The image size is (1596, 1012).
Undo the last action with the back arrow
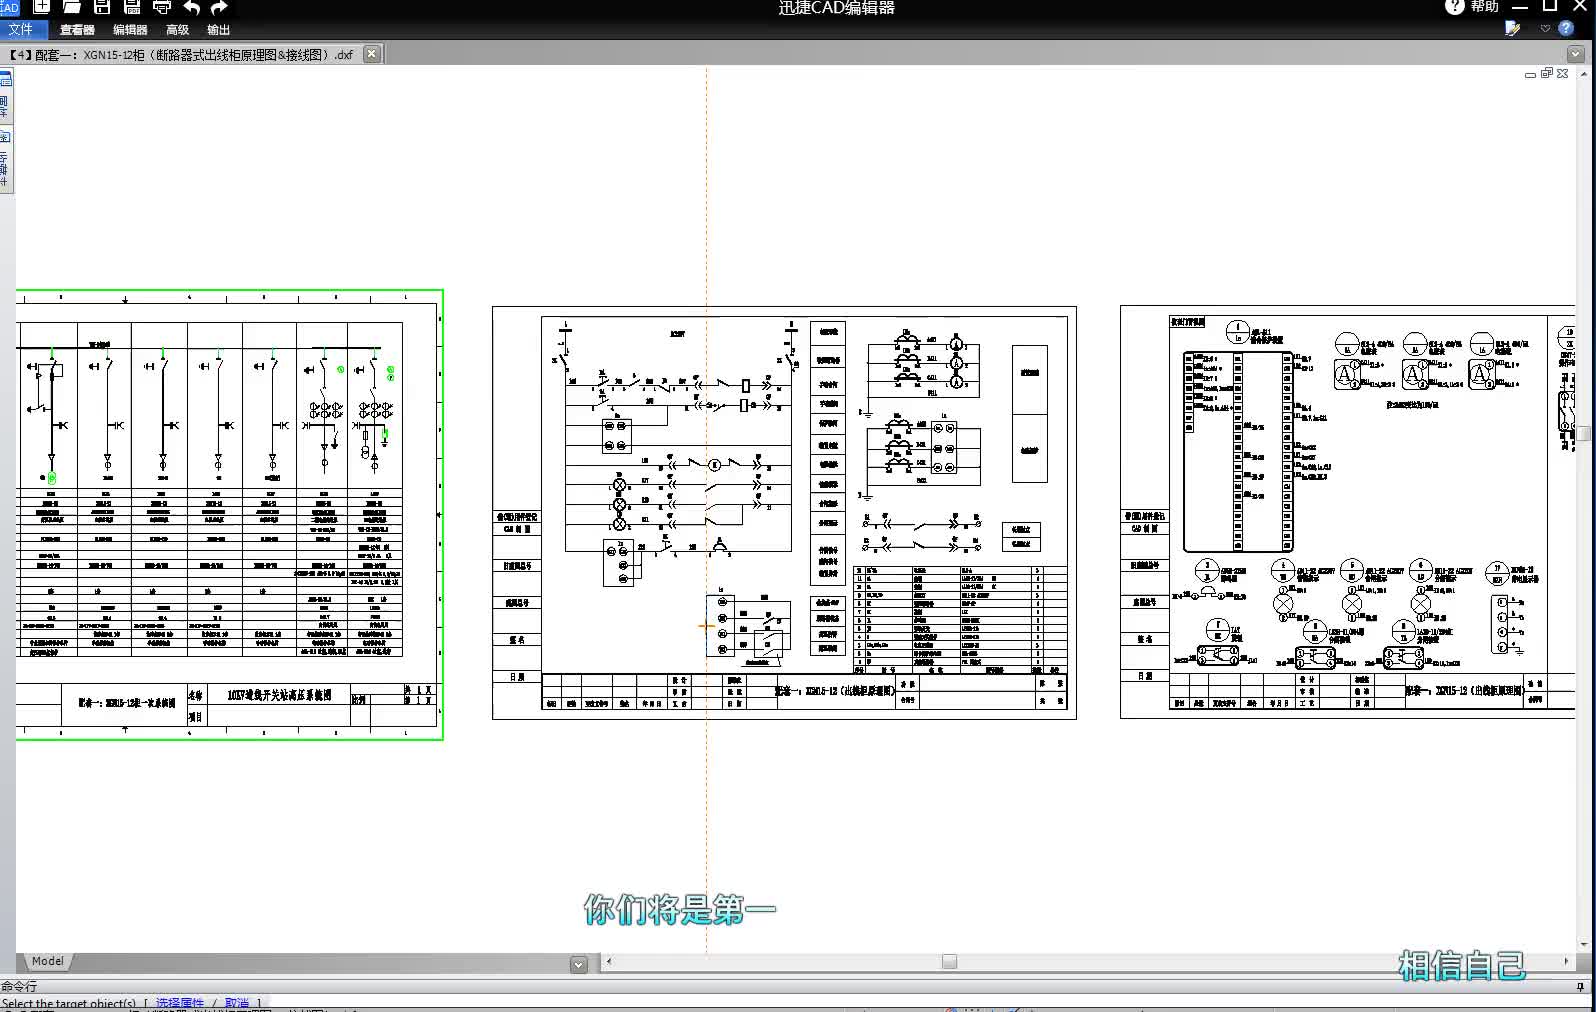(x=192, y=7)
